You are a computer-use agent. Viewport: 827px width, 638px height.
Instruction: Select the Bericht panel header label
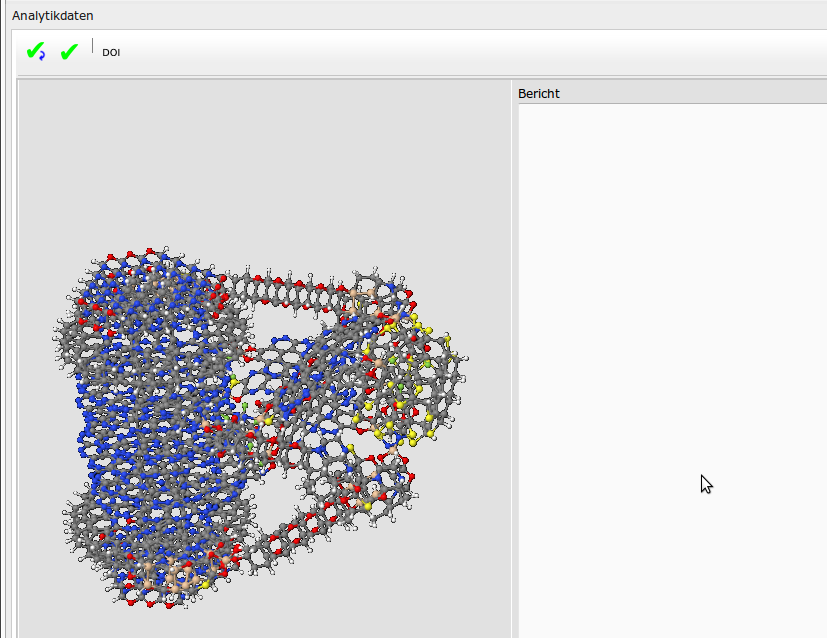pos(539,94)
